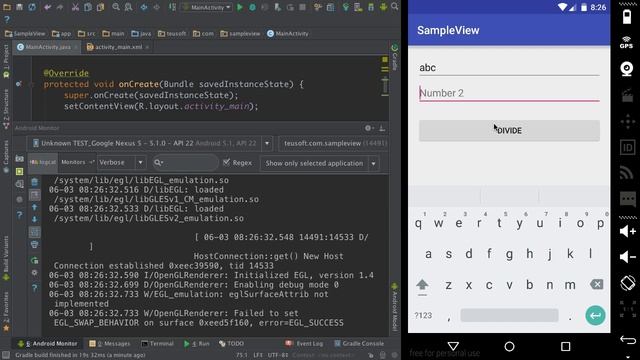640x360 pixels.
Task: Tap the keyboard space bar
Action: tap(509, 316)
